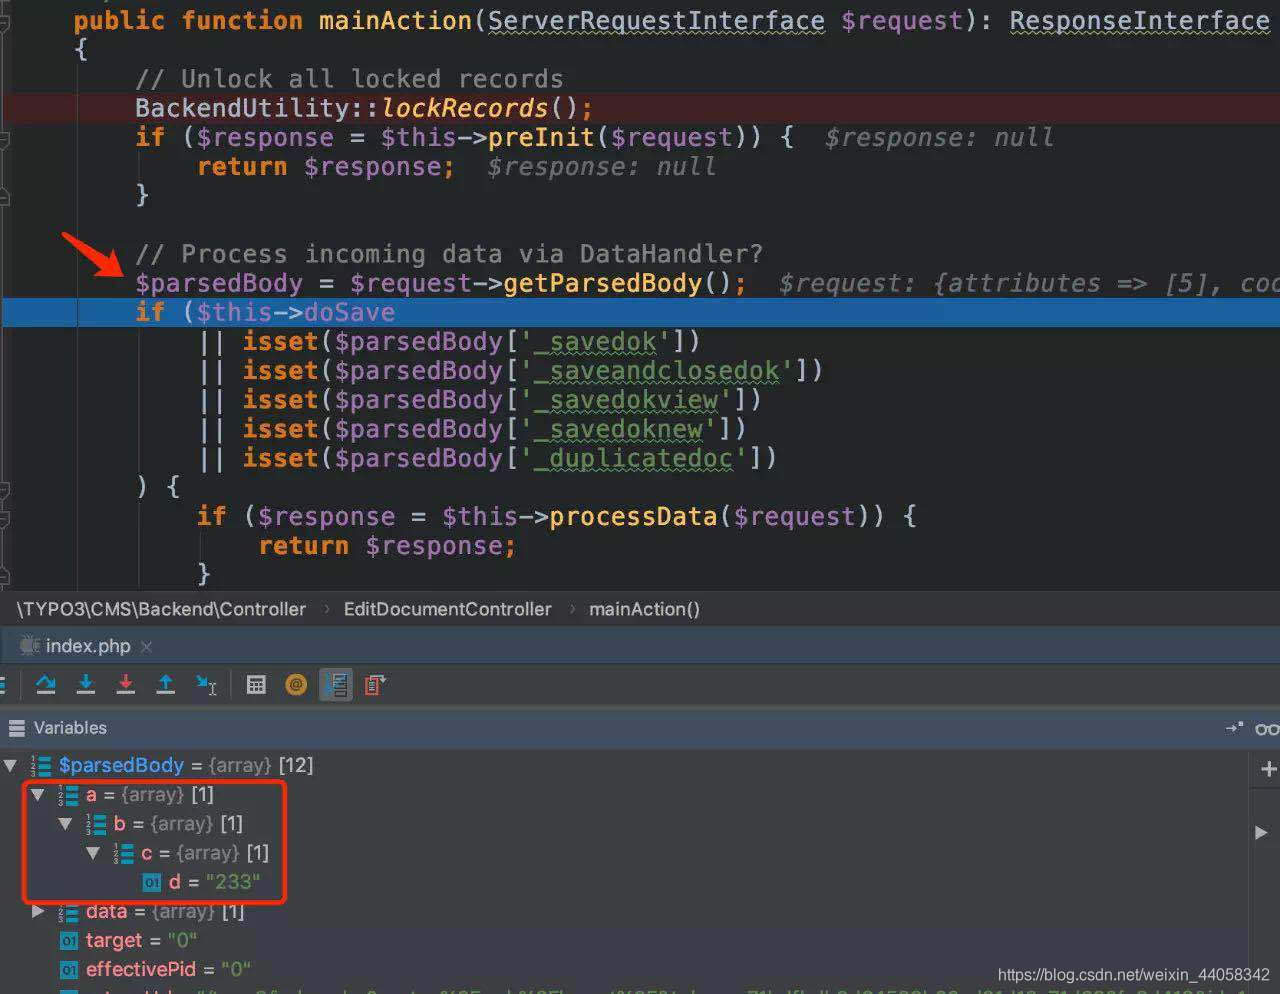
Task: Click the "return $response;" line under preInit
Action: [x=326, y=166]
